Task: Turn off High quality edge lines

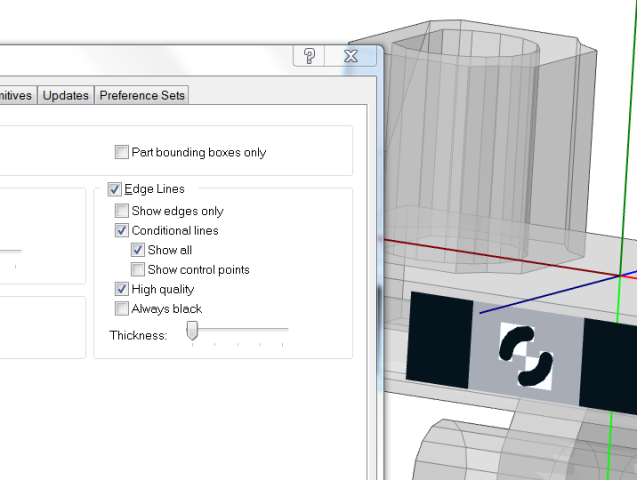Action: [122, 289]
